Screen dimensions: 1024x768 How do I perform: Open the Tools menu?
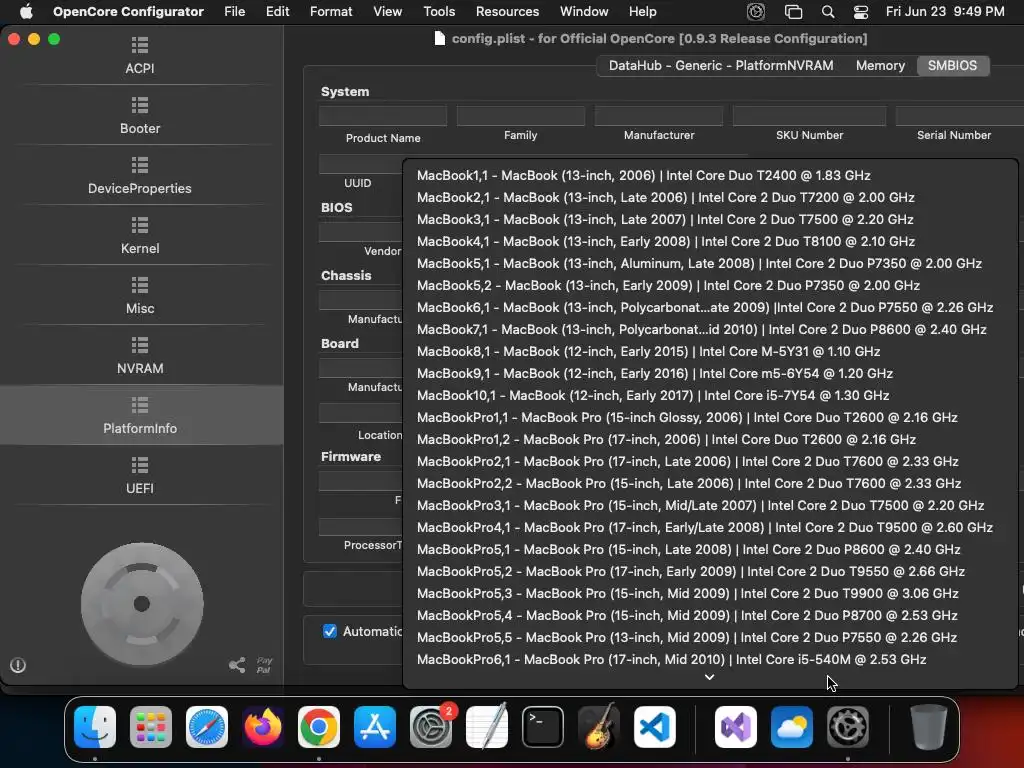439,12
